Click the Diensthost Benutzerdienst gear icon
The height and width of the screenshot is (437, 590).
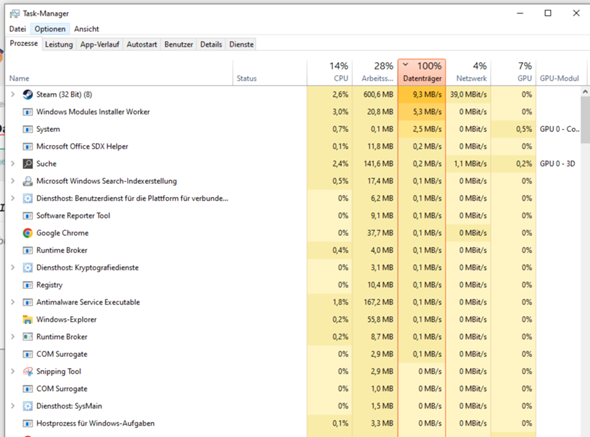(x=27, y=198)
